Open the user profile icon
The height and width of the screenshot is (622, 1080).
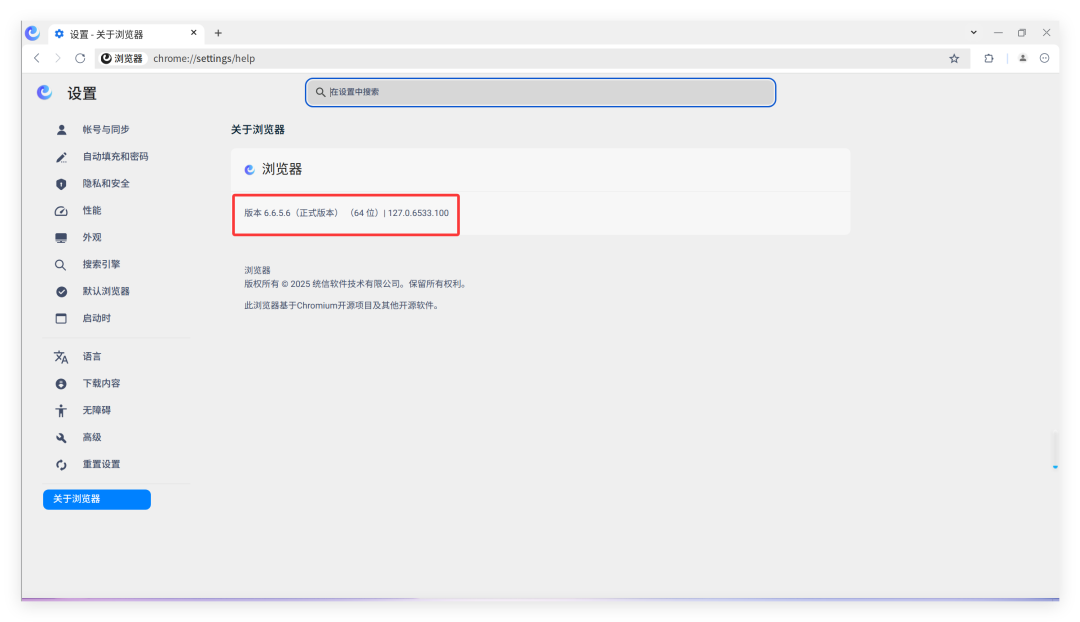(1023, 59)
